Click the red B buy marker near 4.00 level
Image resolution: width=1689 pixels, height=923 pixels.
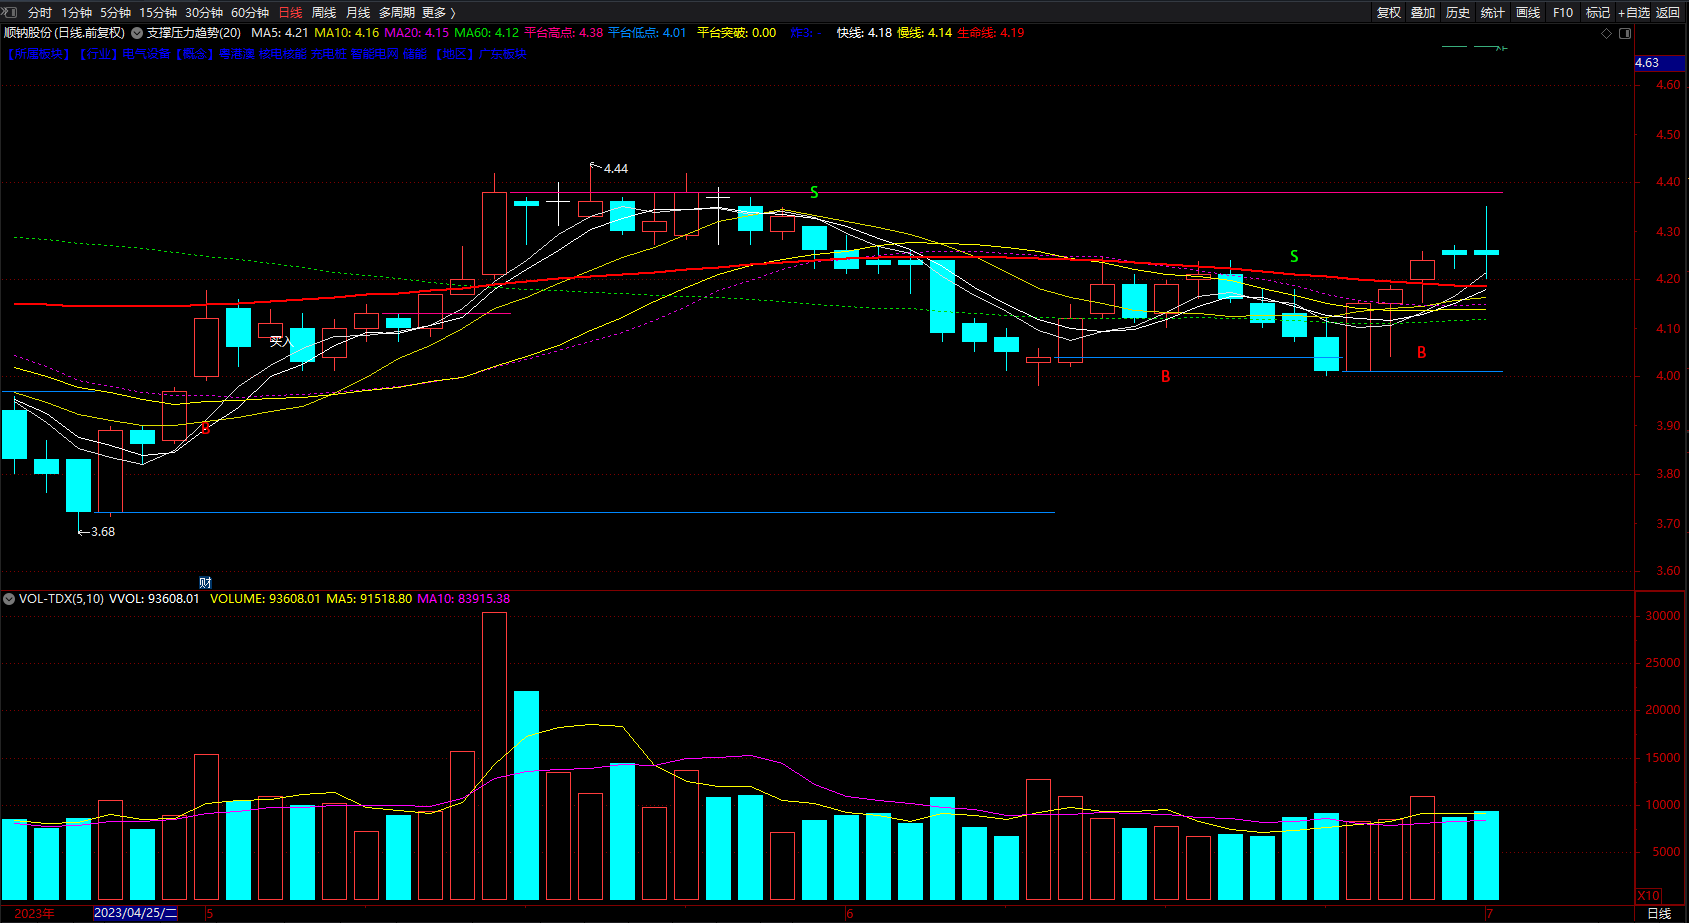point(1165,376)
